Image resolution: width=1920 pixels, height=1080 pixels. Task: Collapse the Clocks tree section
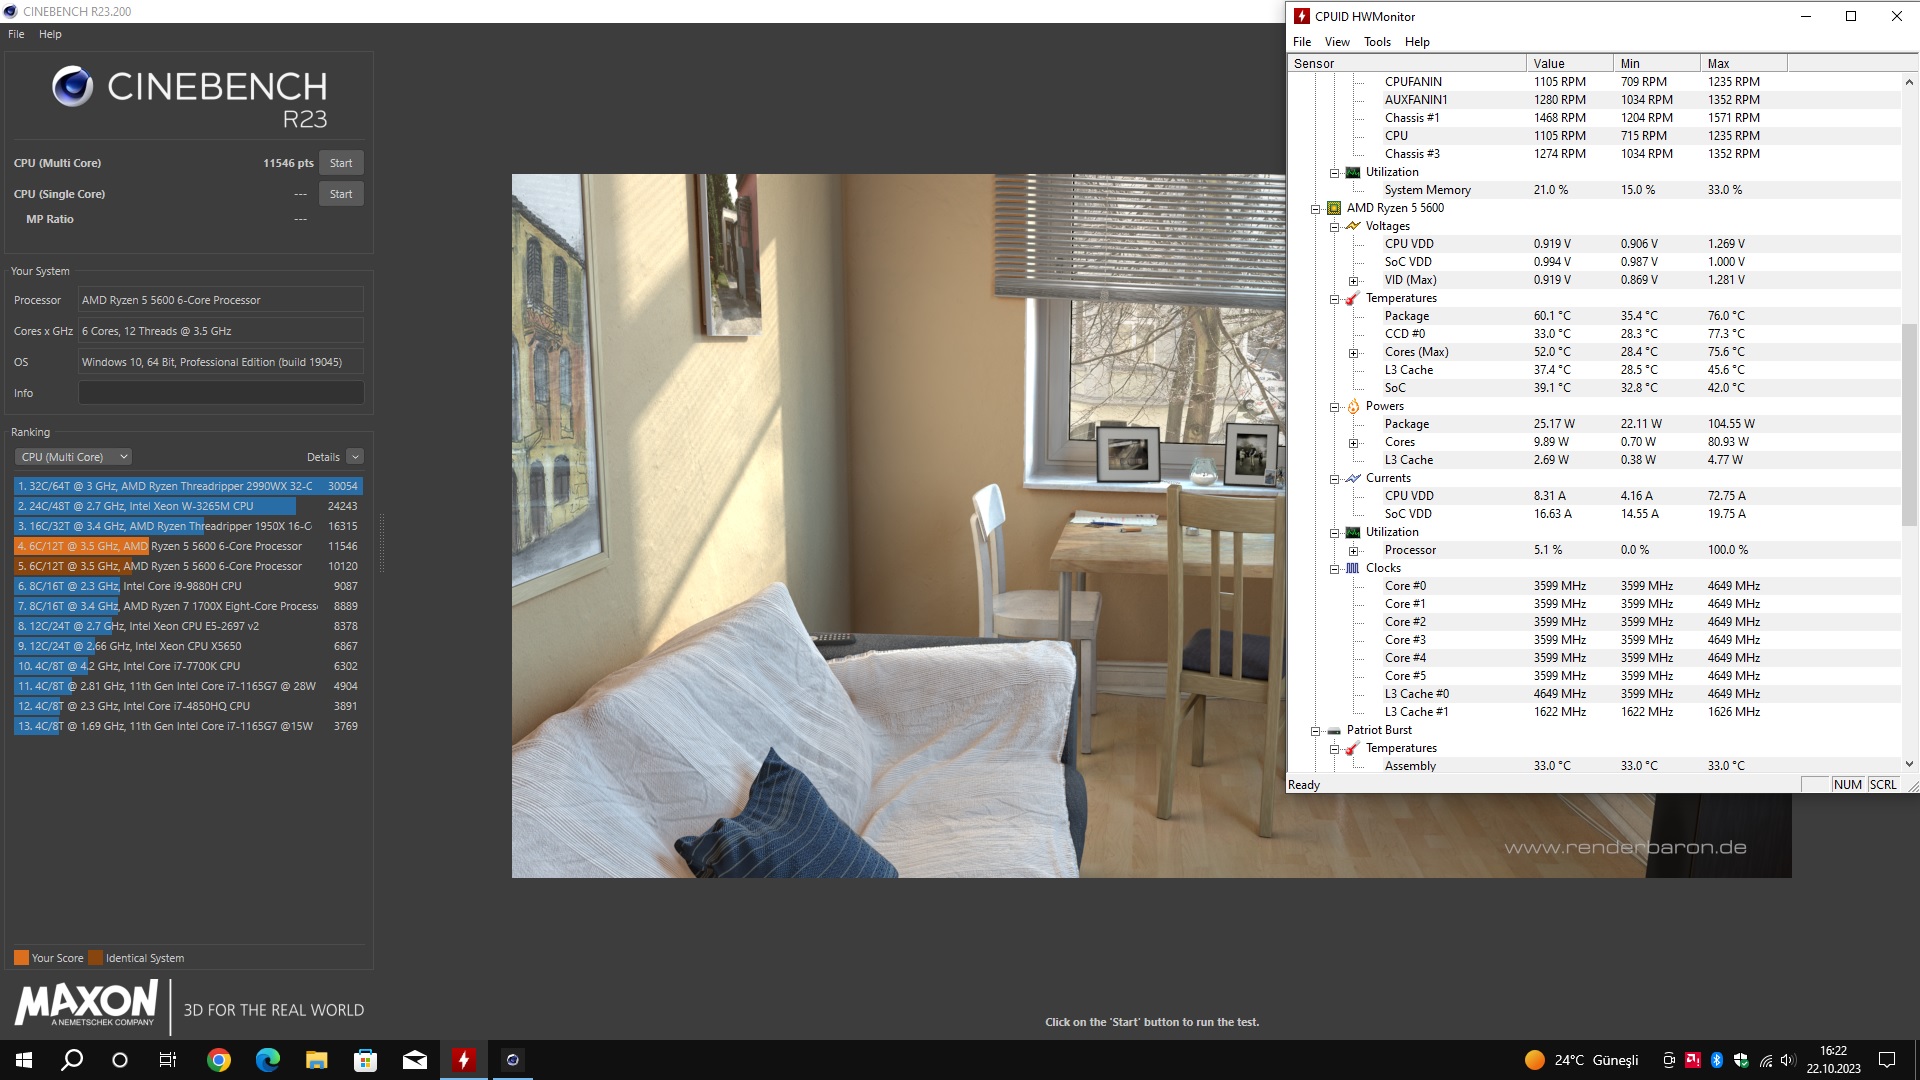(x=1334, y=569)
